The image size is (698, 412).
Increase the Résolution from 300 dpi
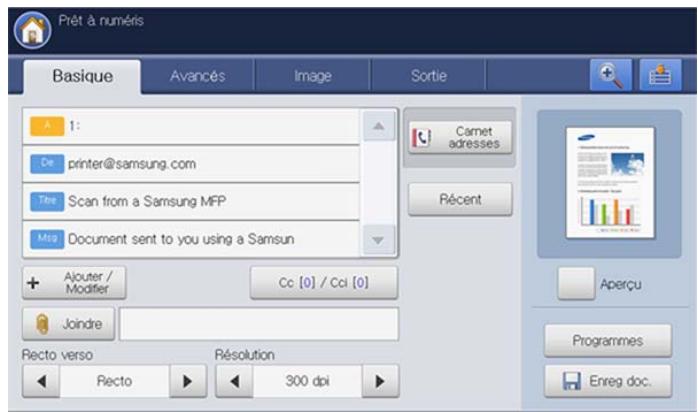click(x=380, y=381)
